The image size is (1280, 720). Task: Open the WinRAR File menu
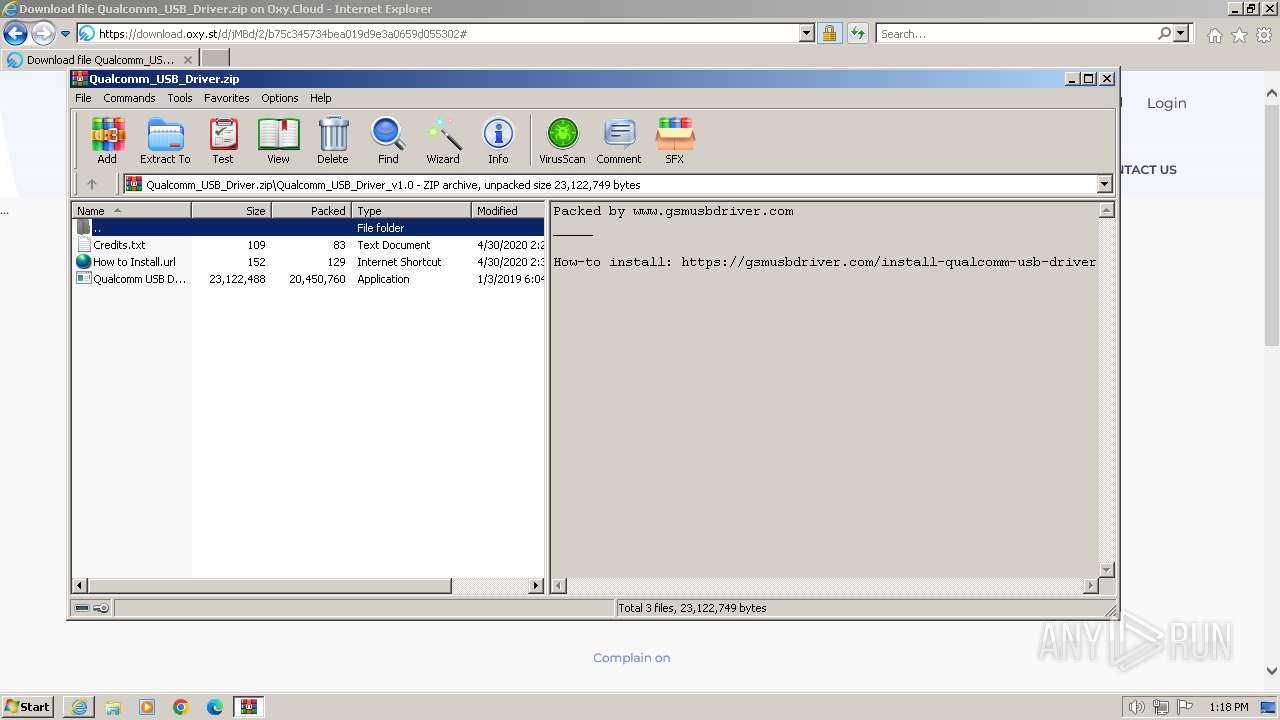(83, 98)
